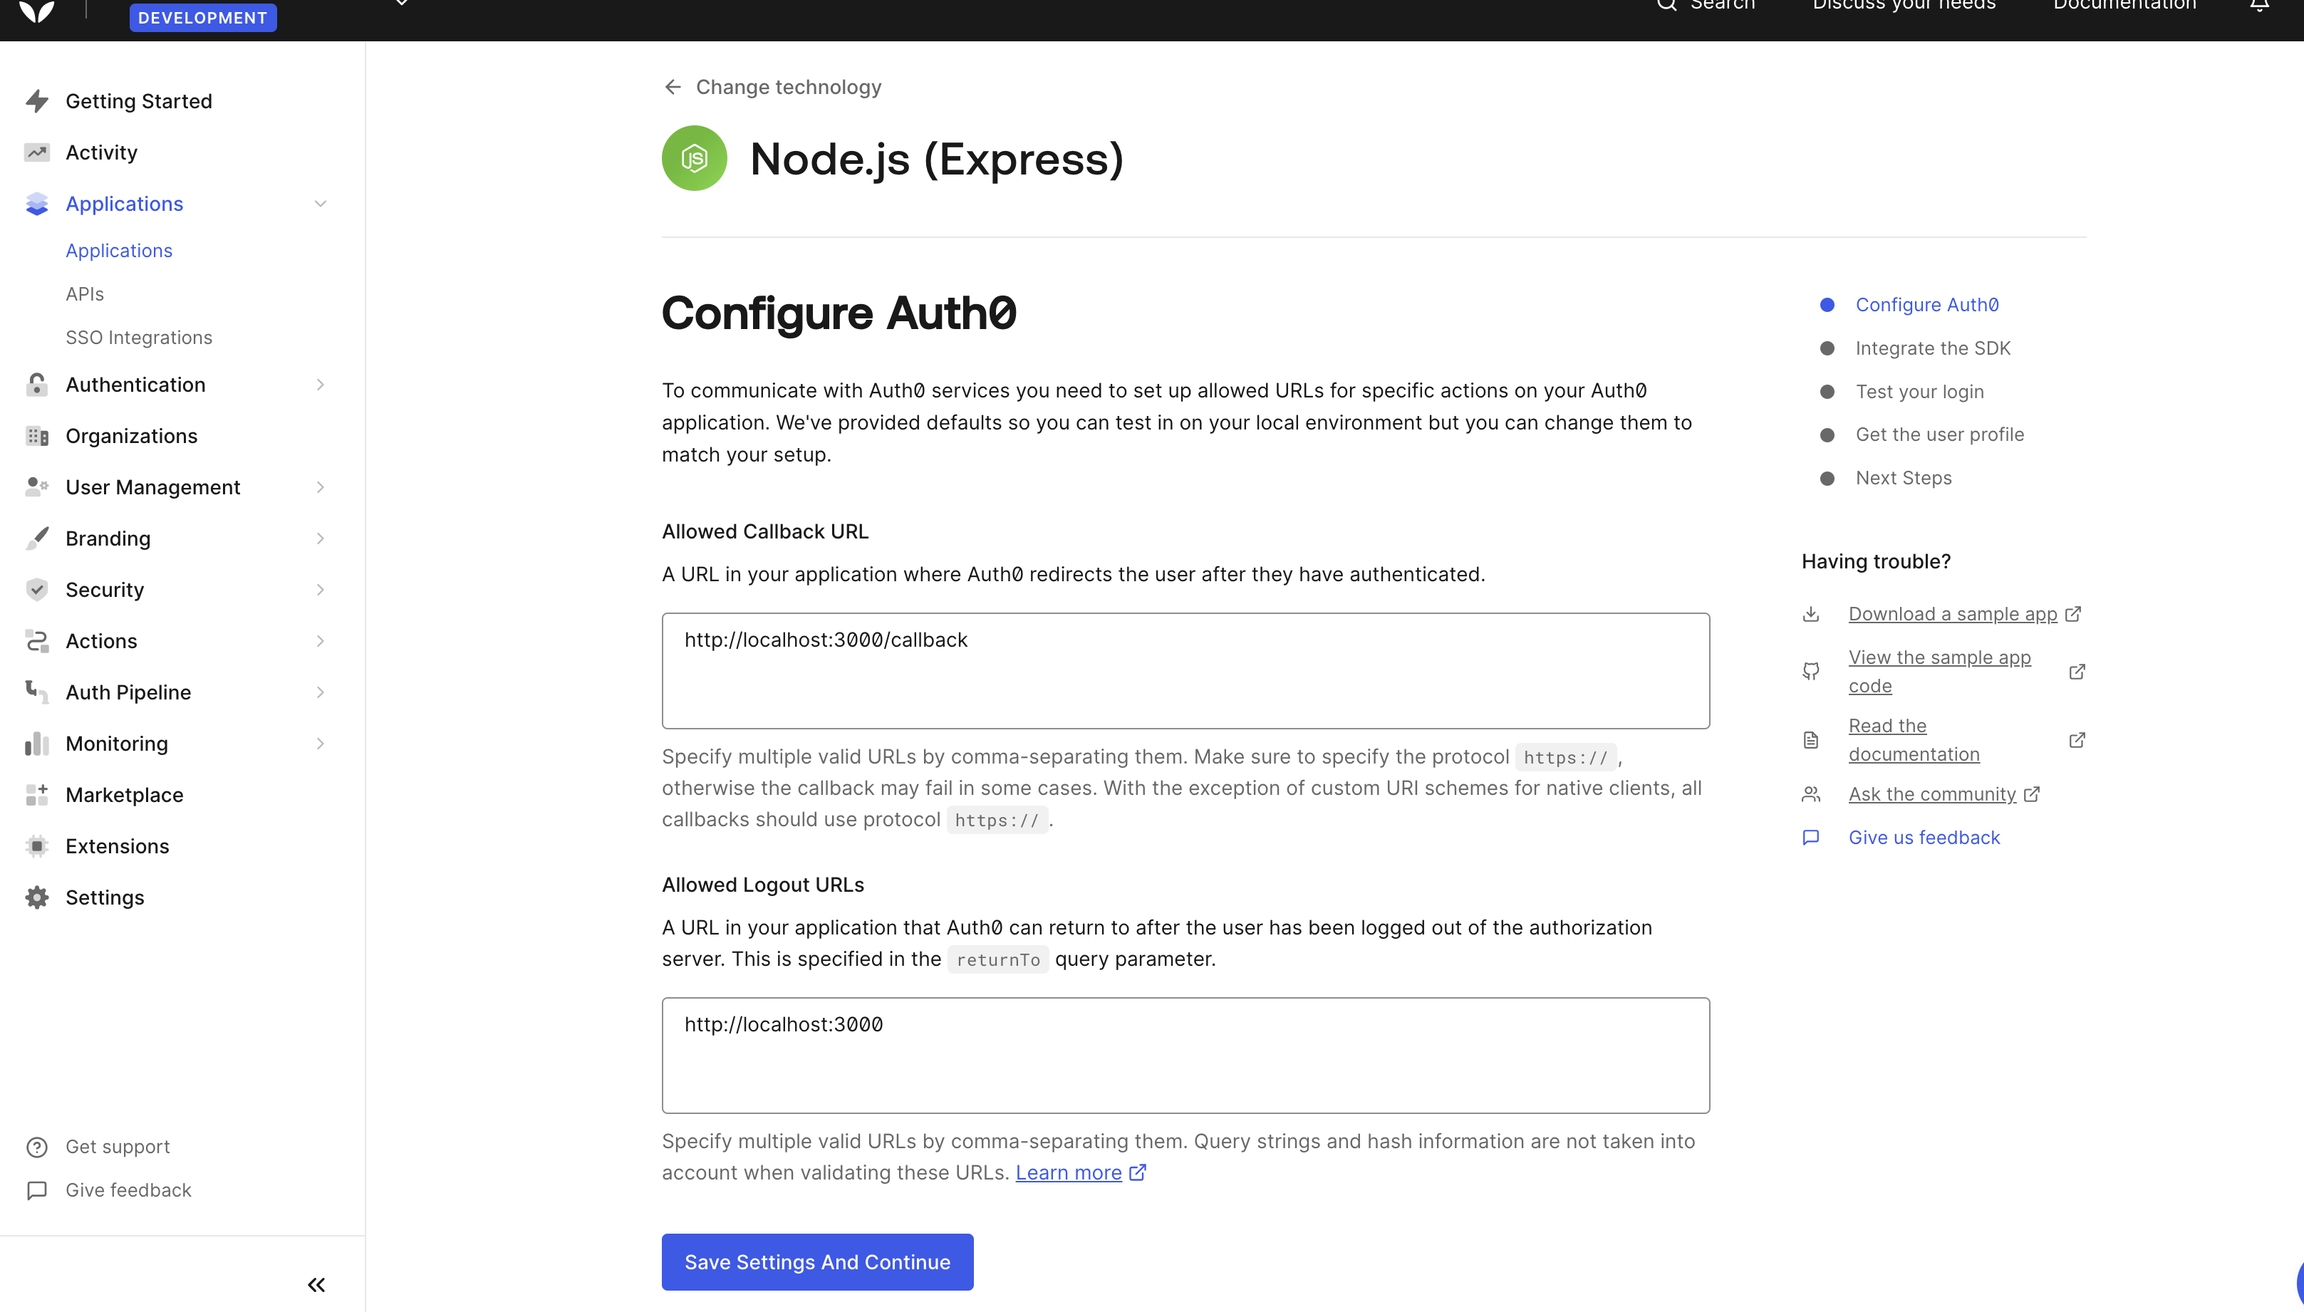Click the Settings gear icon in sidebar

37,897
